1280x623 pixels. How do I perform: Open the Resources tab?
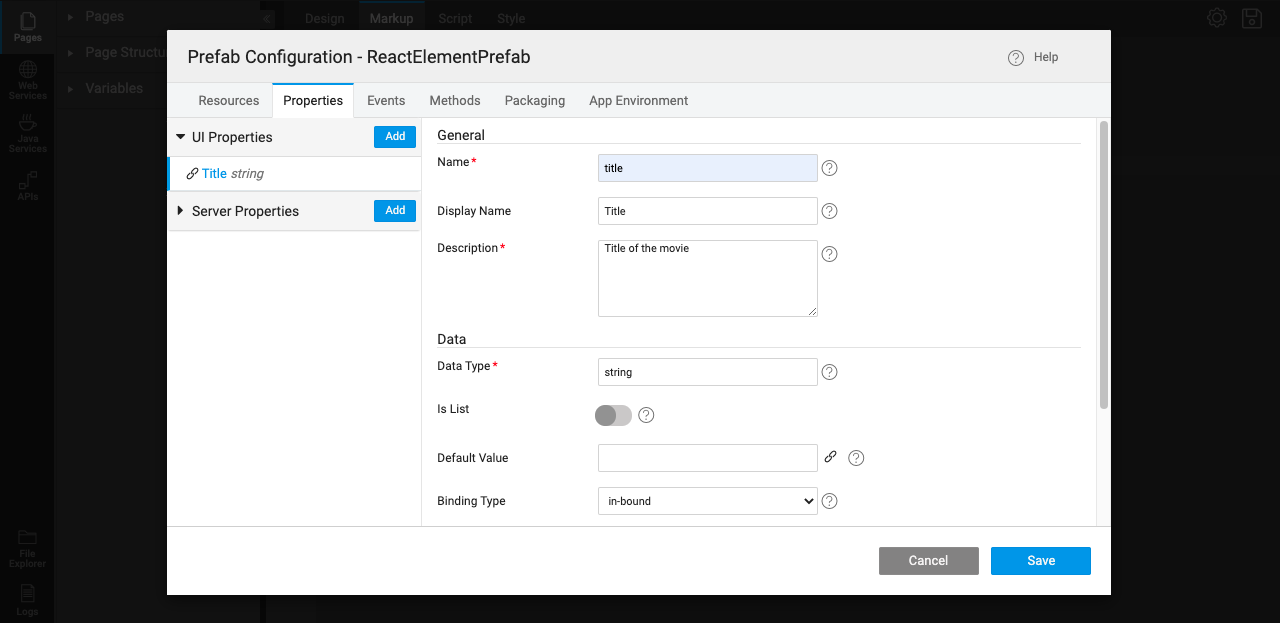click(x=229, y=101)
